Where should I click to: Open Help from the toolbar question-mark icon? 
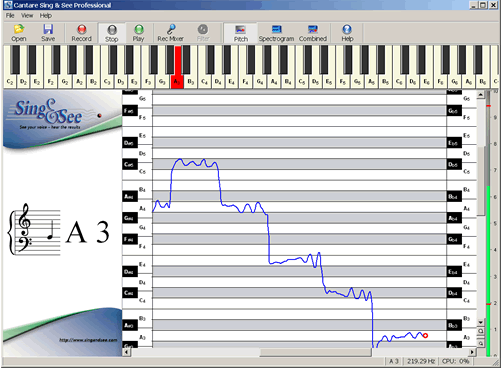[347, 33]
